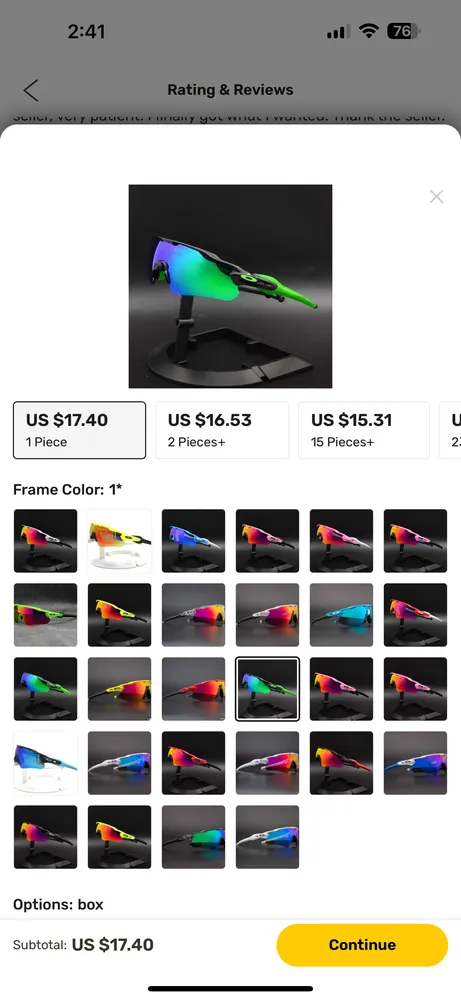Select the blue frame swatch ending row four
461x1000 pixels.
click(415, 763)
